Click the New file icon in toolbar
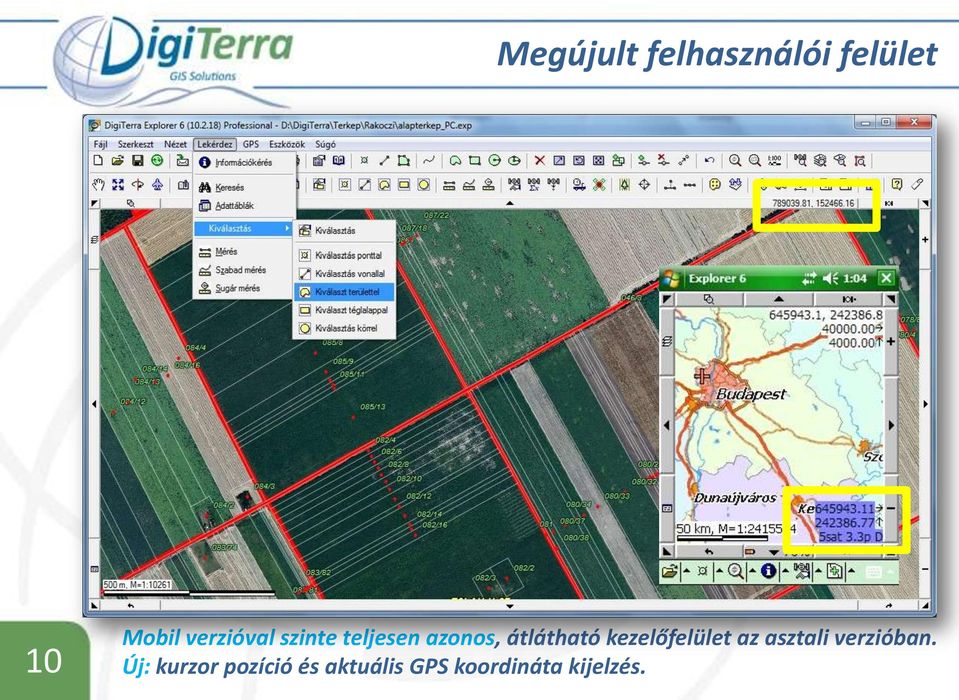The image size is (959, 700). tap(98, 161)
